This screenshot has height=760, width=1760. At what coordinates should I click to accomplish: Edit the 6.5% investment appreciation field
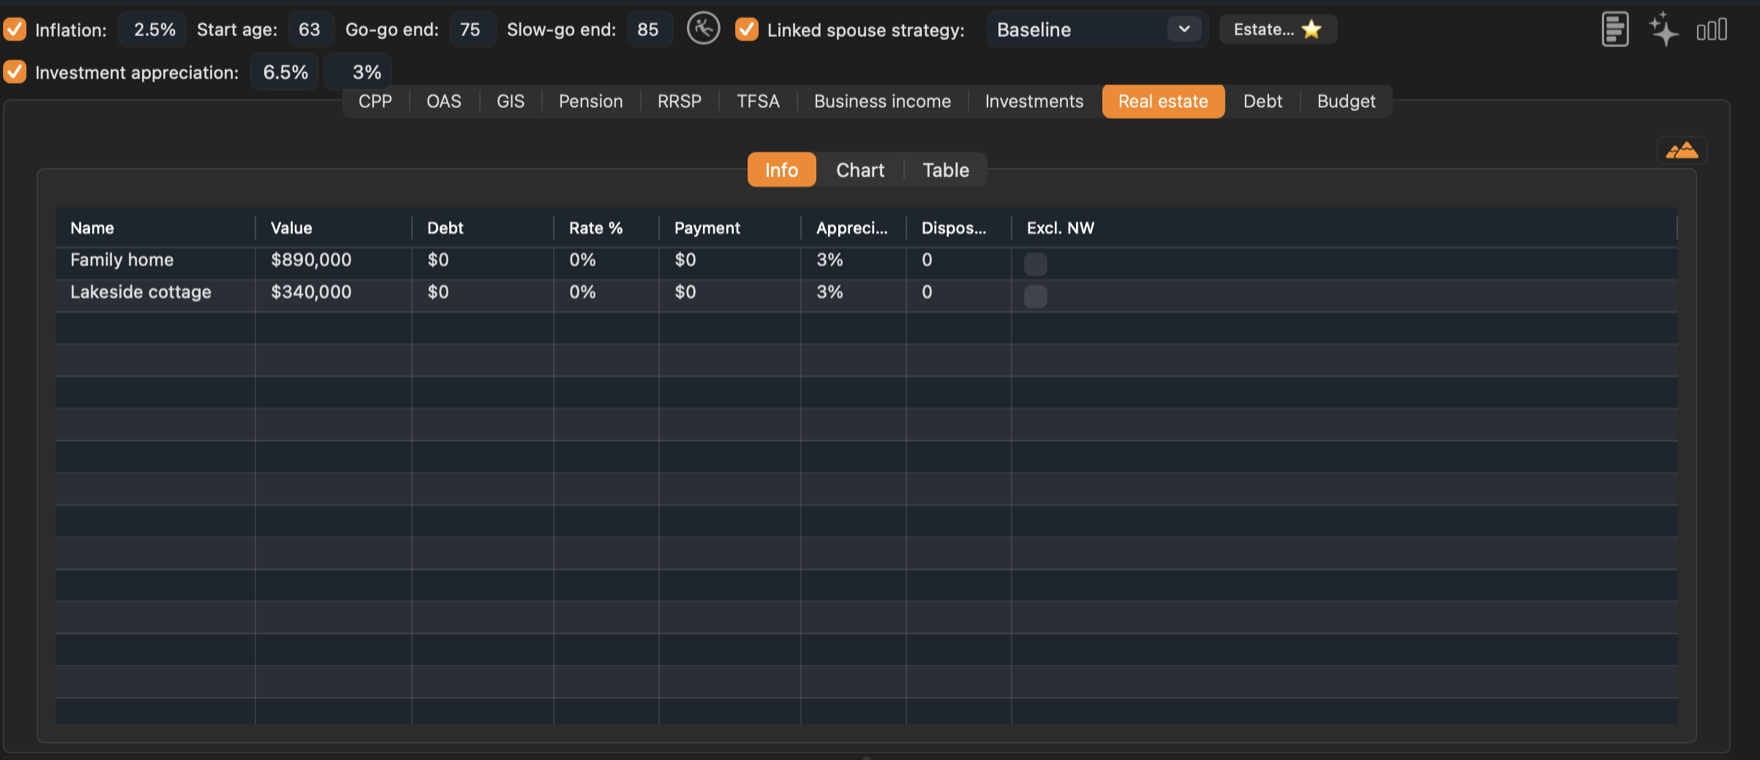(x=285, y=72)
